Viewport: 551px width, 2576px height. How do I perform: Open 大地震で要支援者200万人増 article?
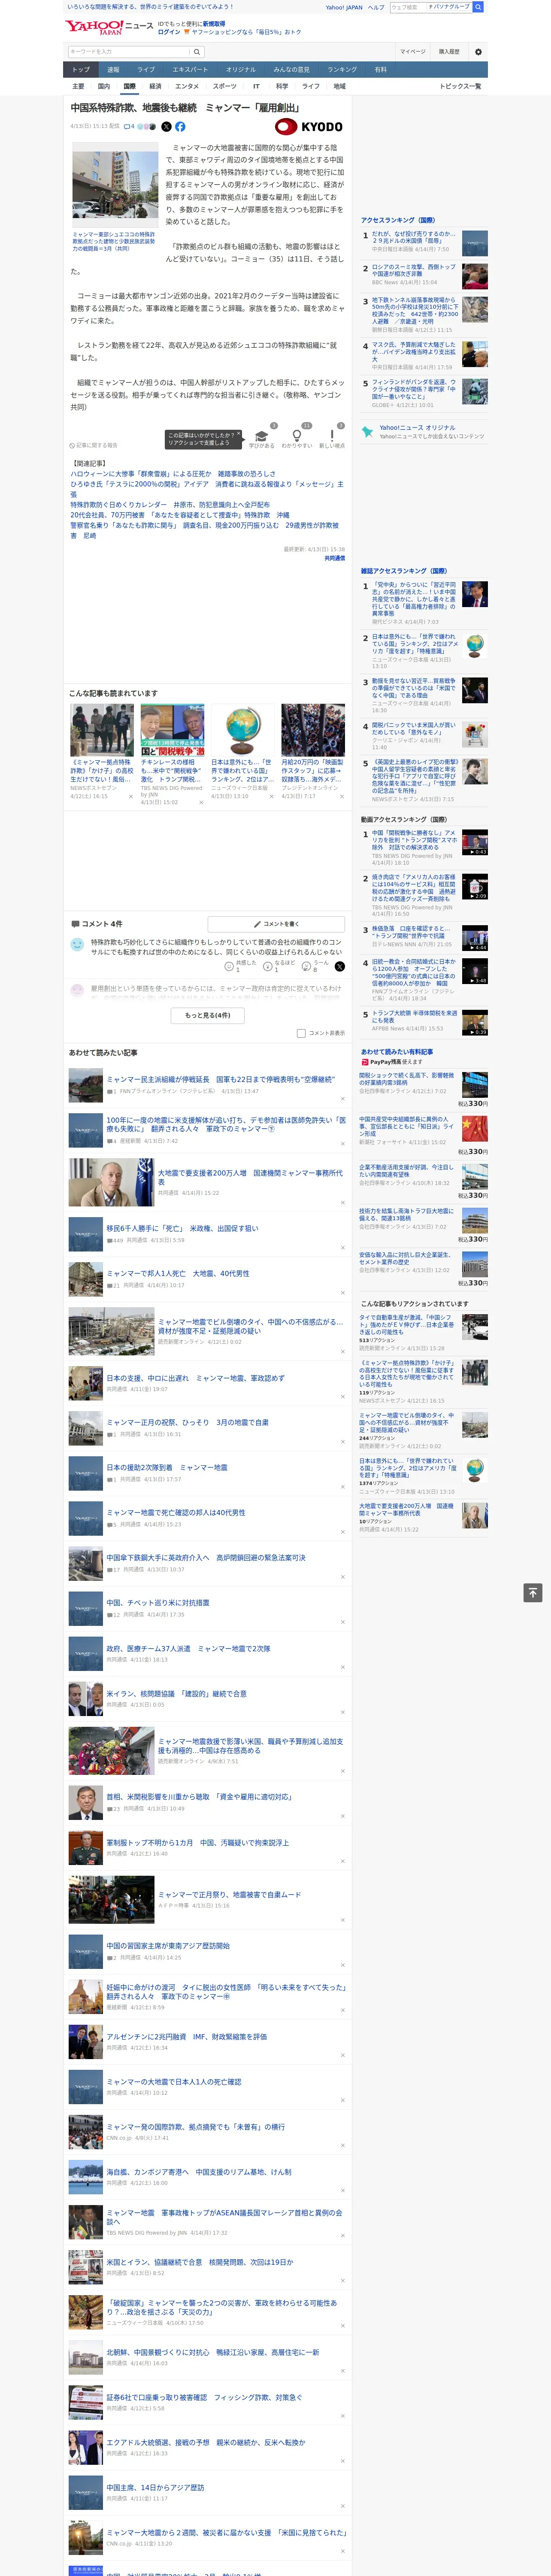(x=250, y=1177)
